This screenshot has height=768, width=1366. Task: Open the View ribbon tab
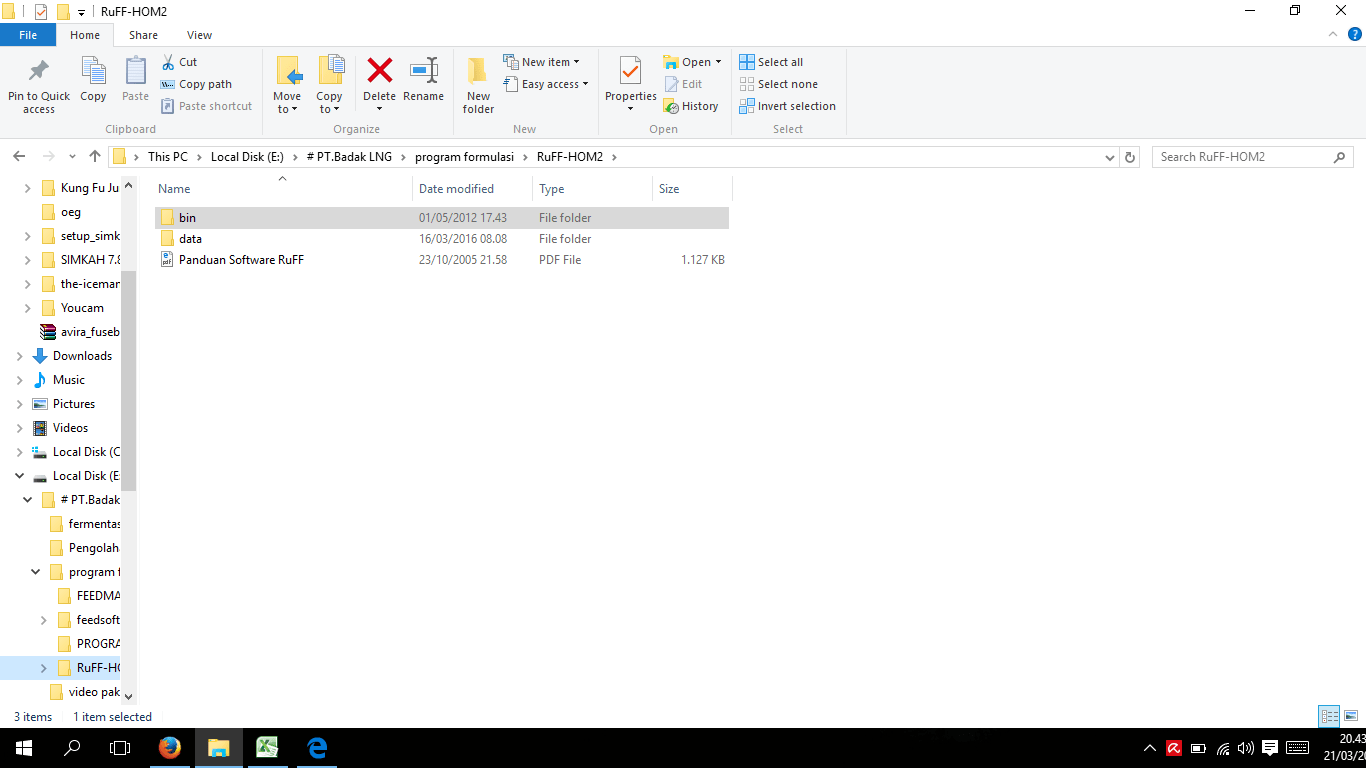pos(199,35)
